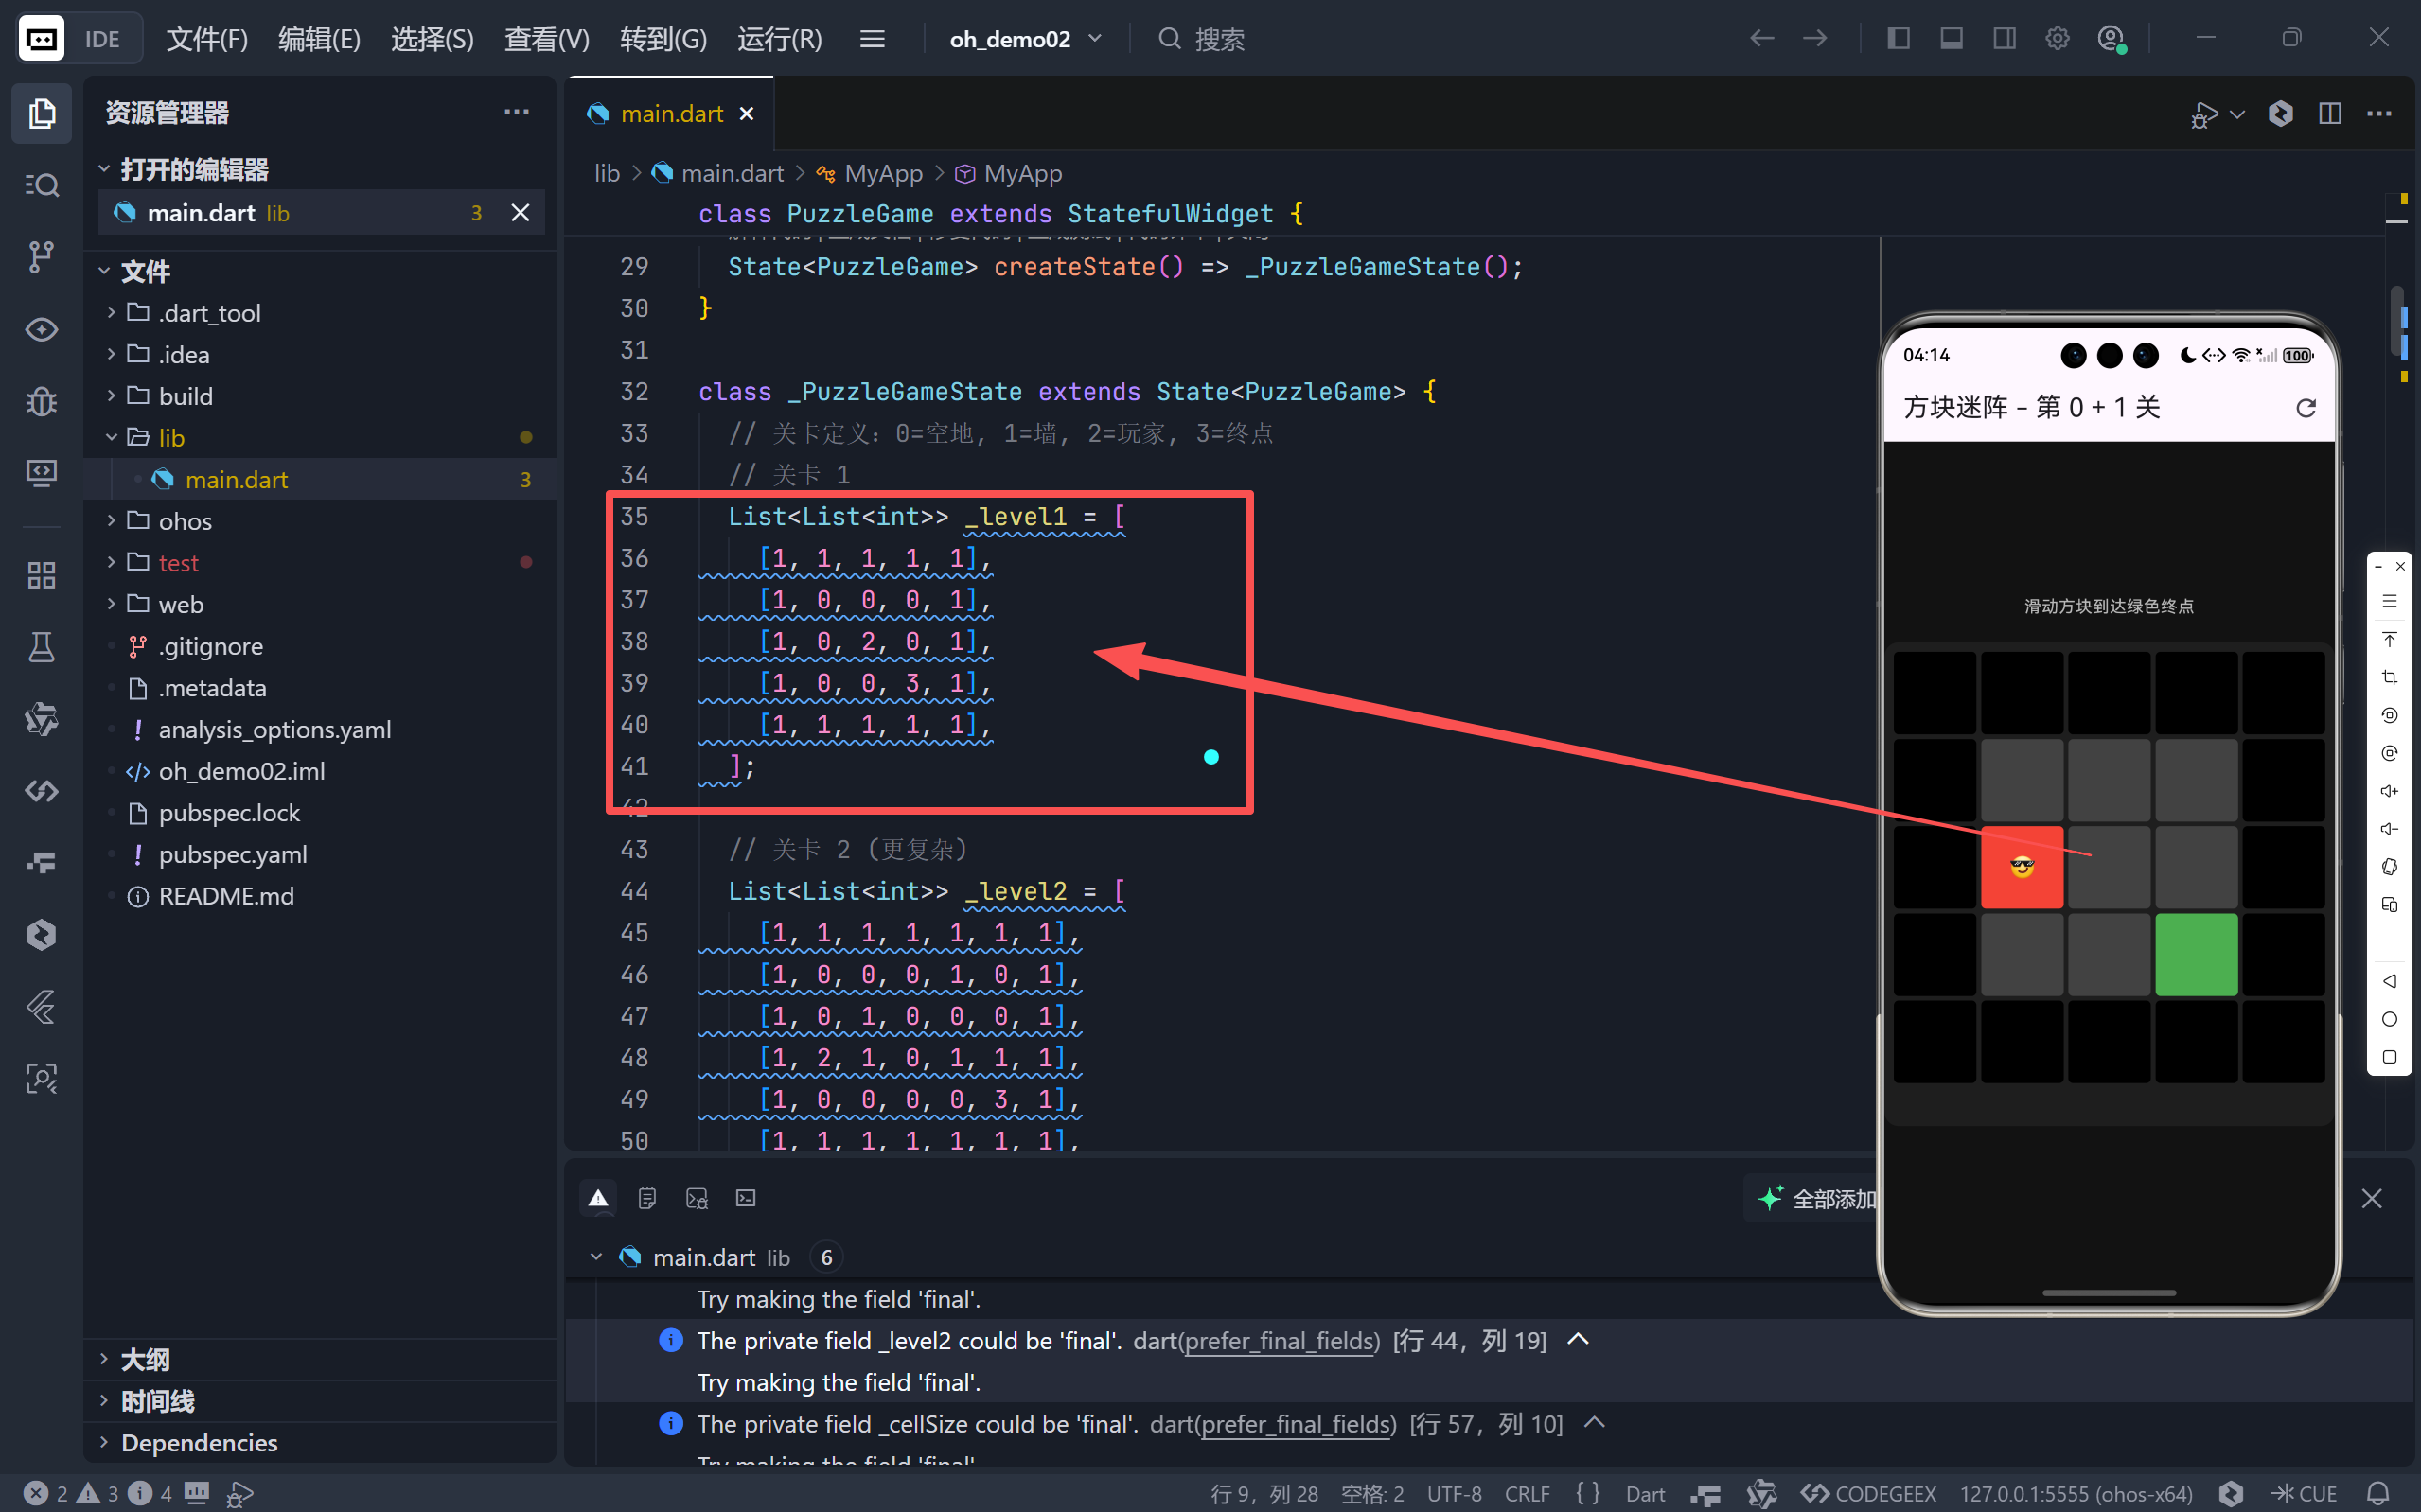Expand the build folder
Viewport: 2421px width, 1512px height.
pyautogui.click(x=185, y=396)
